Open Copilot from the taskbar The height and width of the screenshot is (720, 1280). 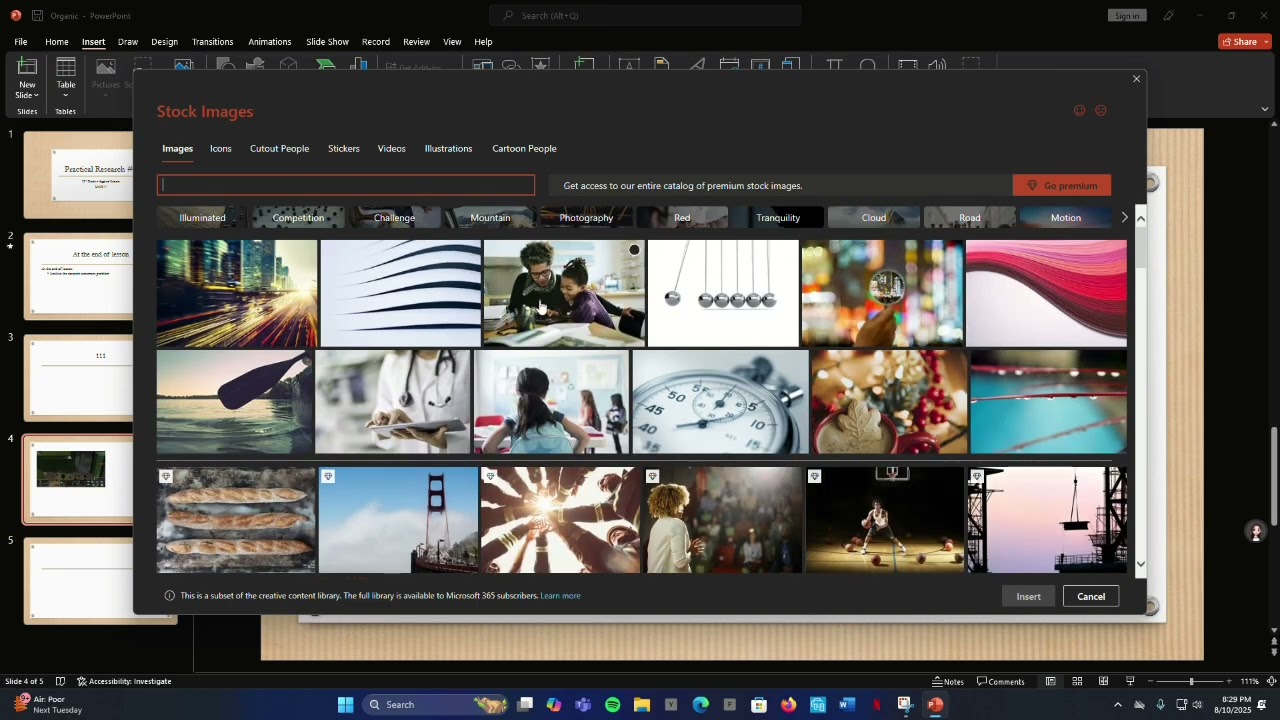point(554,705)
